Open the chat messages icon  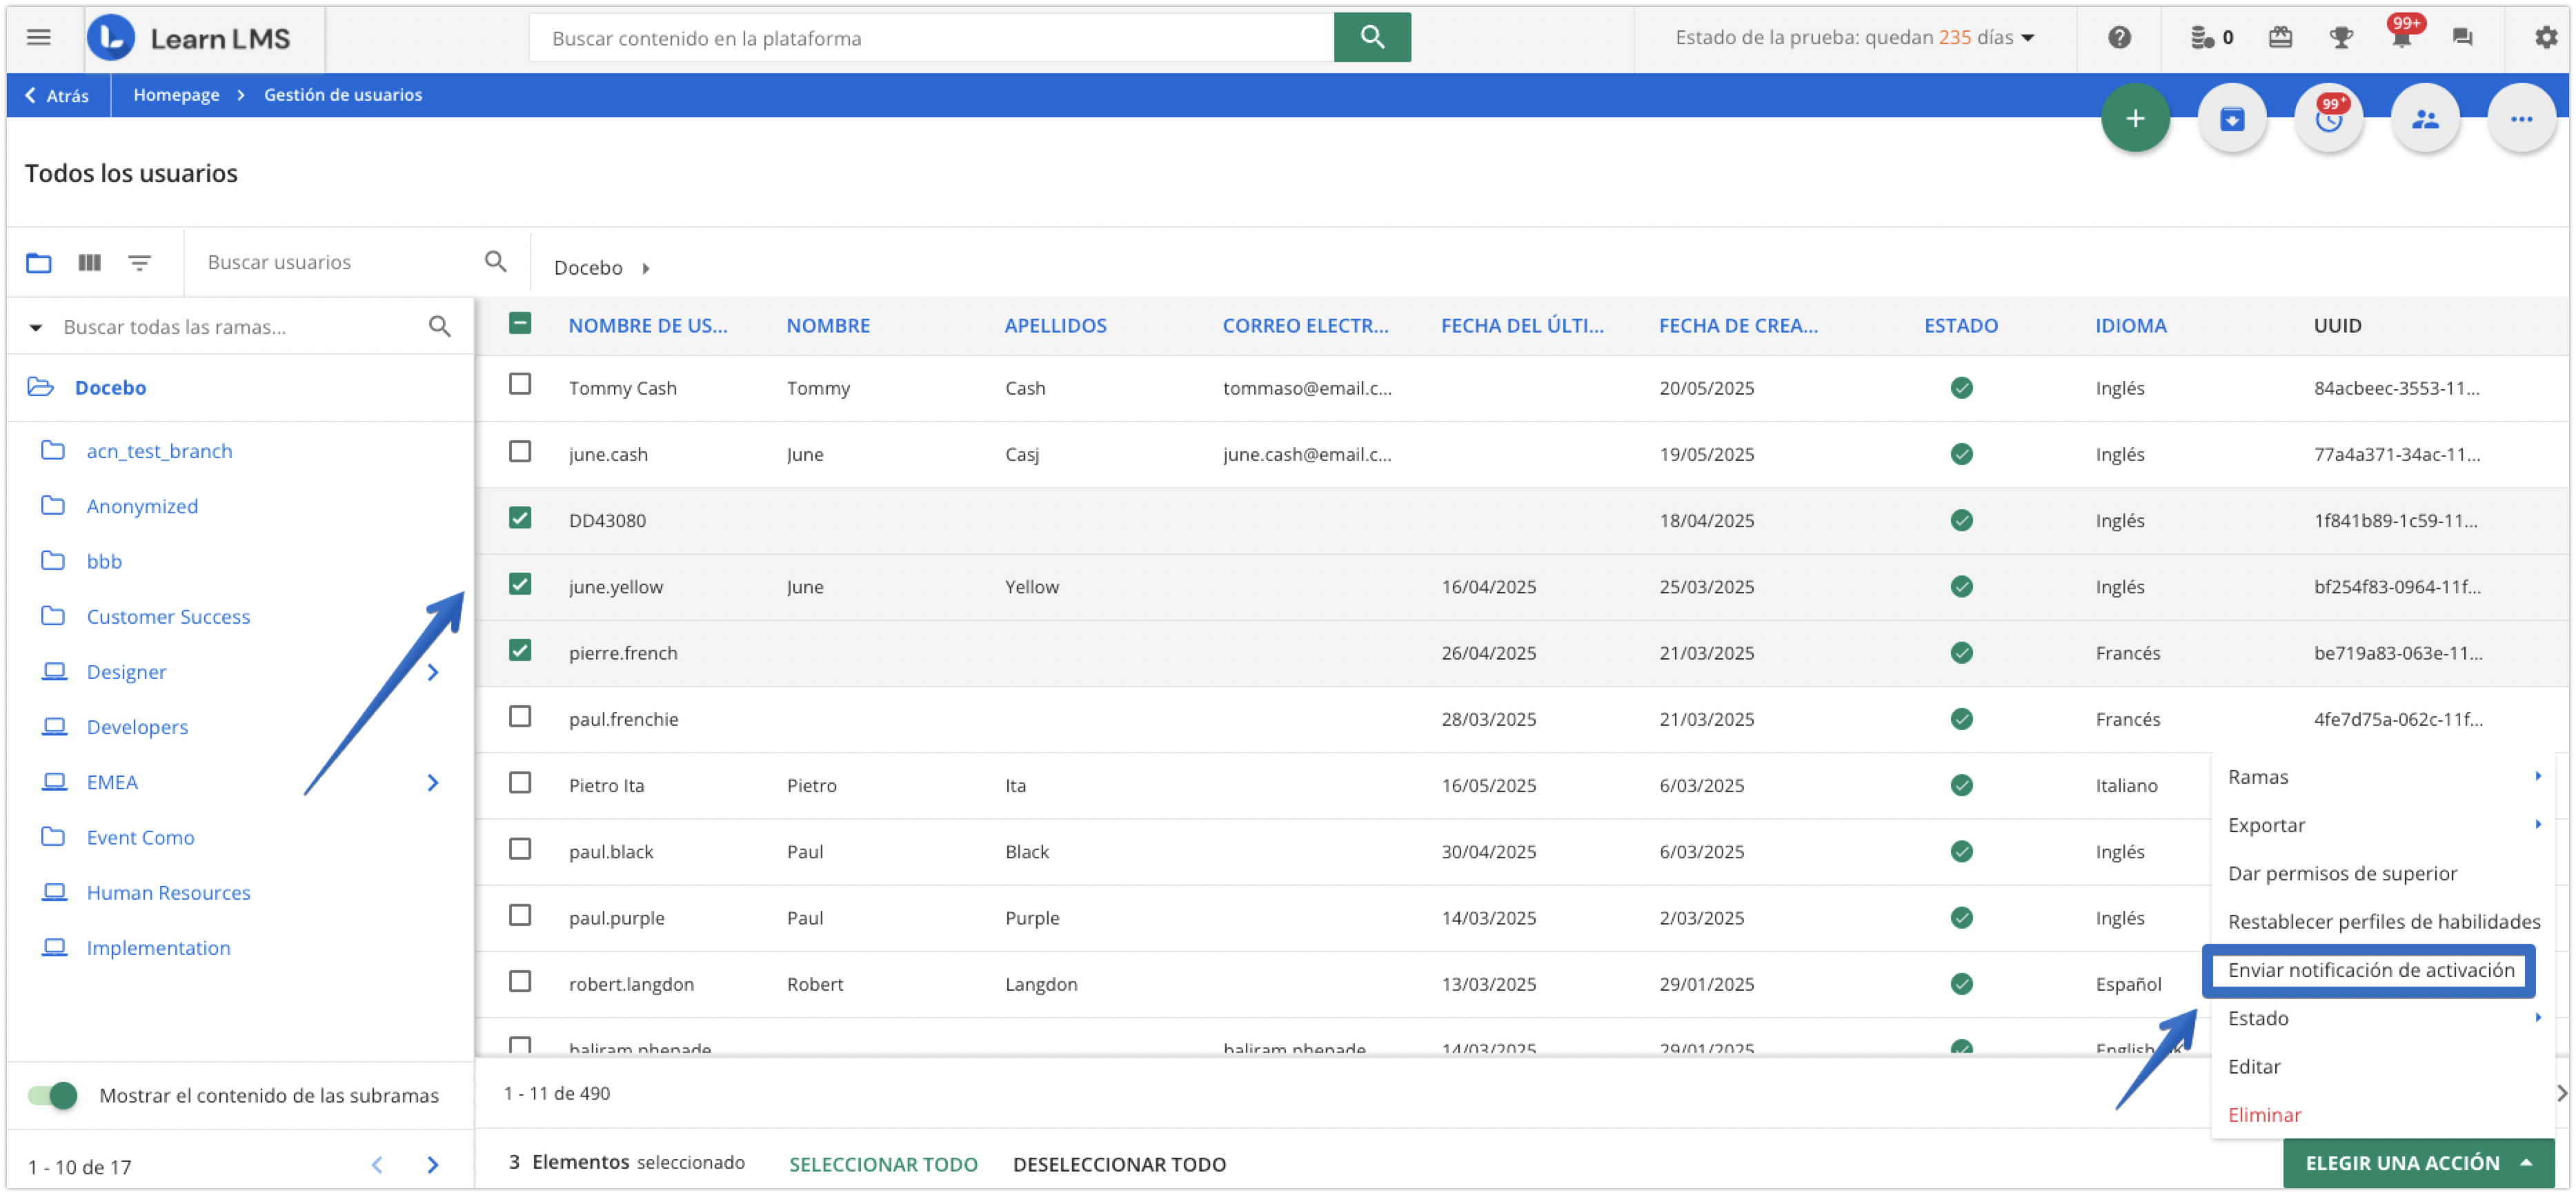click(x=2462, y=37)
